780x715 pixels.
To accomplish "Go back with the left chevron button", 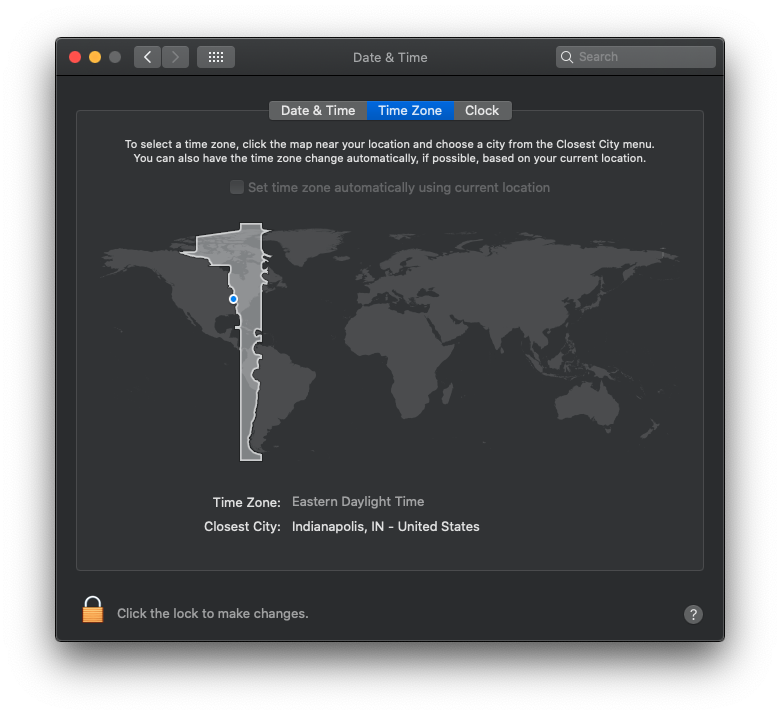I will tap(147, 57).
